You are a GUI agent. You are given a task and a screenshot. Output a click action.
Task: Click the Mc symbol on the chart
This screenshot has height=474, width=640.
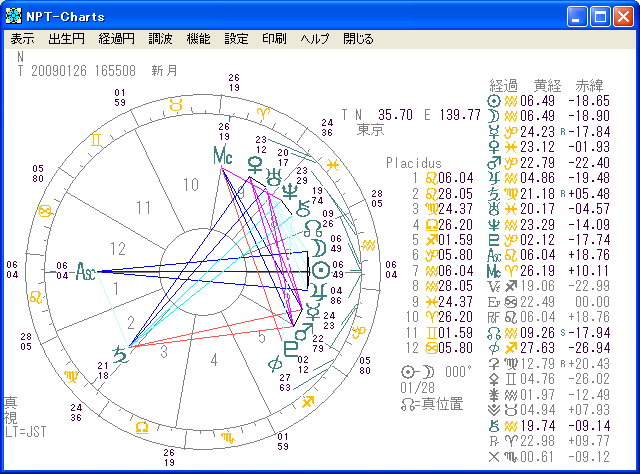pos(223,156)
